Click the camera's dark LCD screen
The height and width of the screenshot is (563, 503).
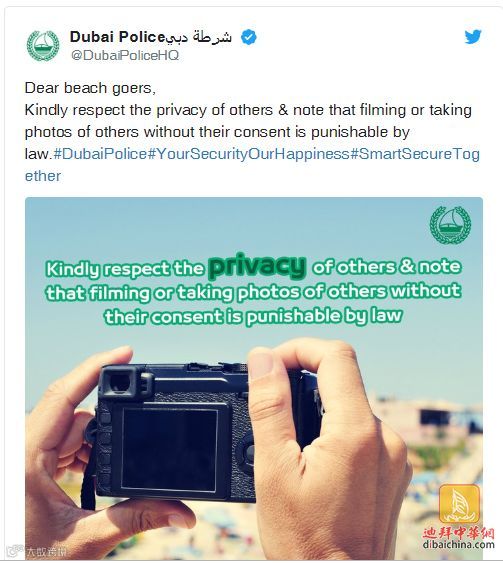click(169, 450)
